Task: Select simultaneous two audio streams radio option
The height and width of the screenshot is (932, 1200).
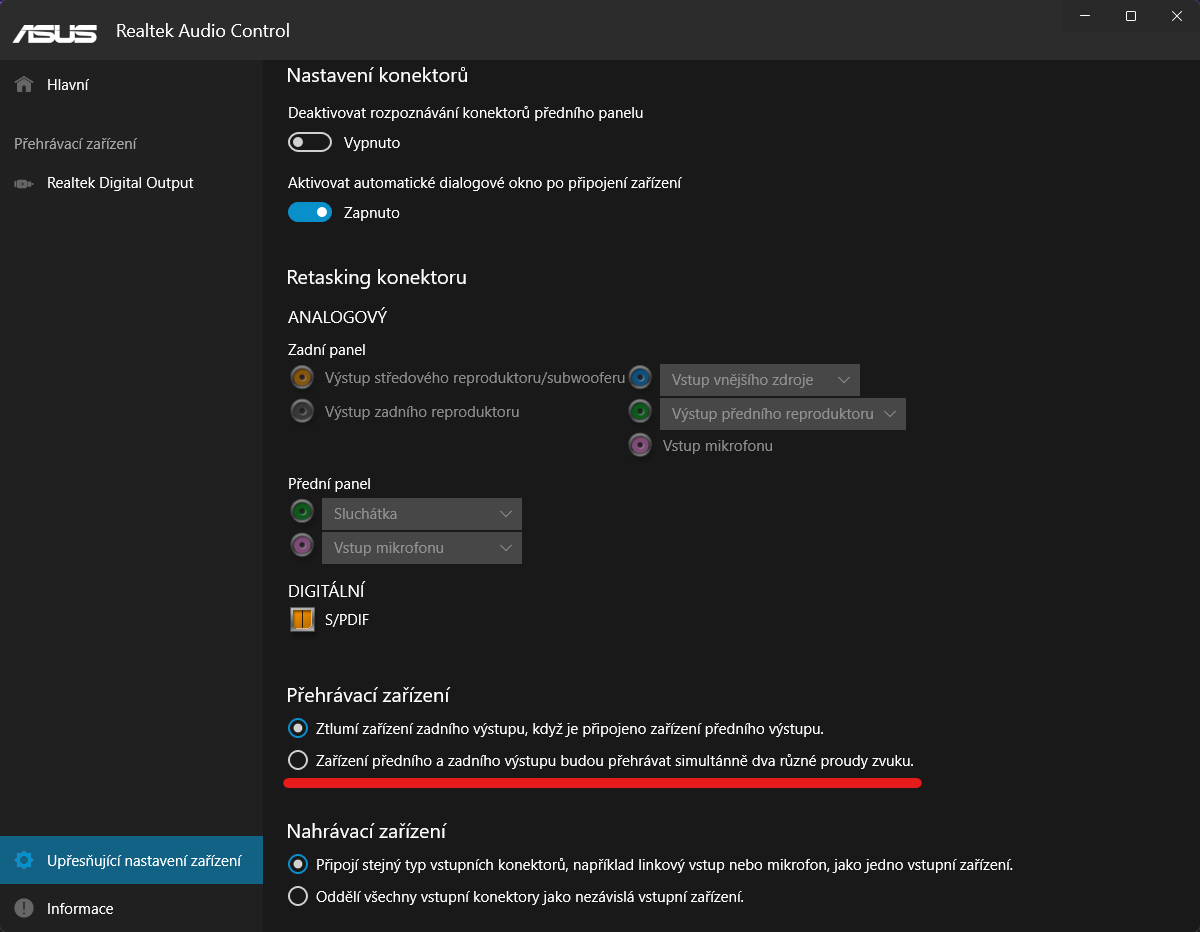Action: [x=298, y=760]
